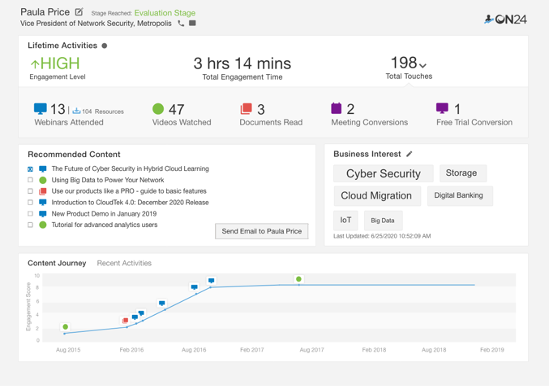Click the Last Updated timestamp
Viewport: 549px width, 388px height.
(x=382, y=236)
